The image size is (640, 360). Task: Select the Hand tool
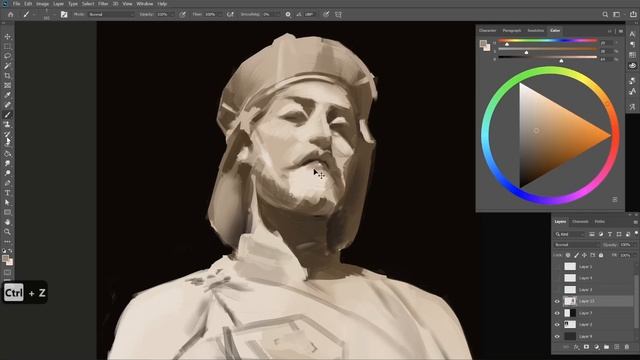tap(7, 222)
